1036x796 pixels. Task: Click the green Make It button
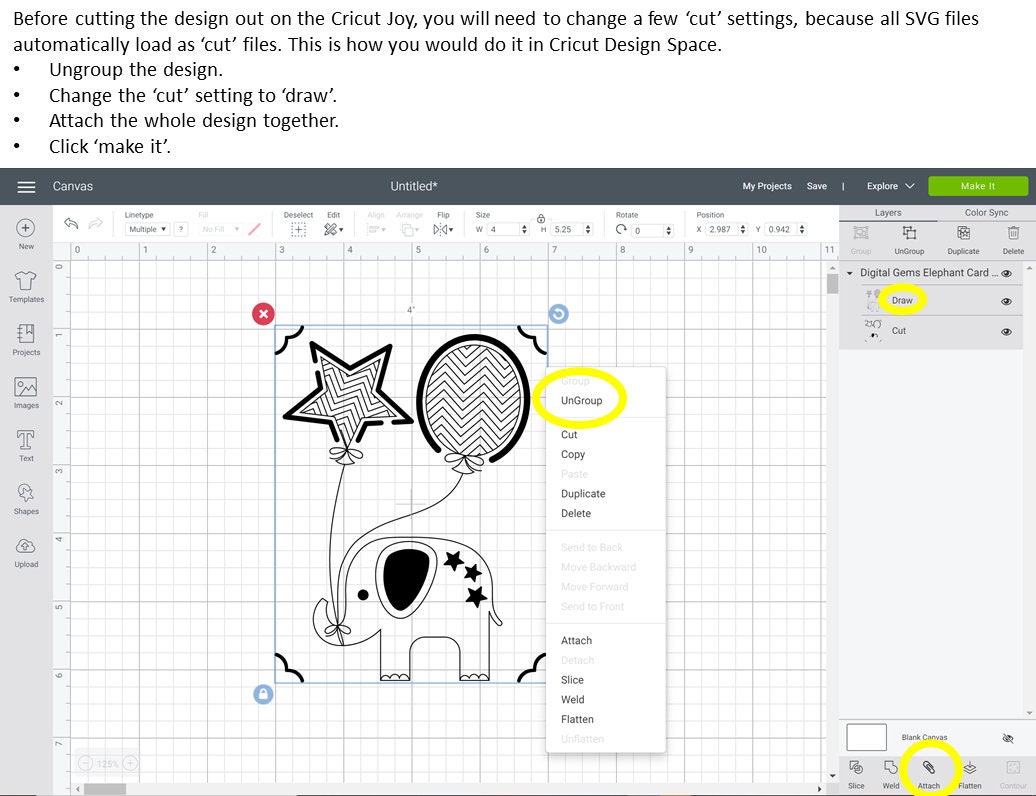pyautogui.click(x=978, y=186)
